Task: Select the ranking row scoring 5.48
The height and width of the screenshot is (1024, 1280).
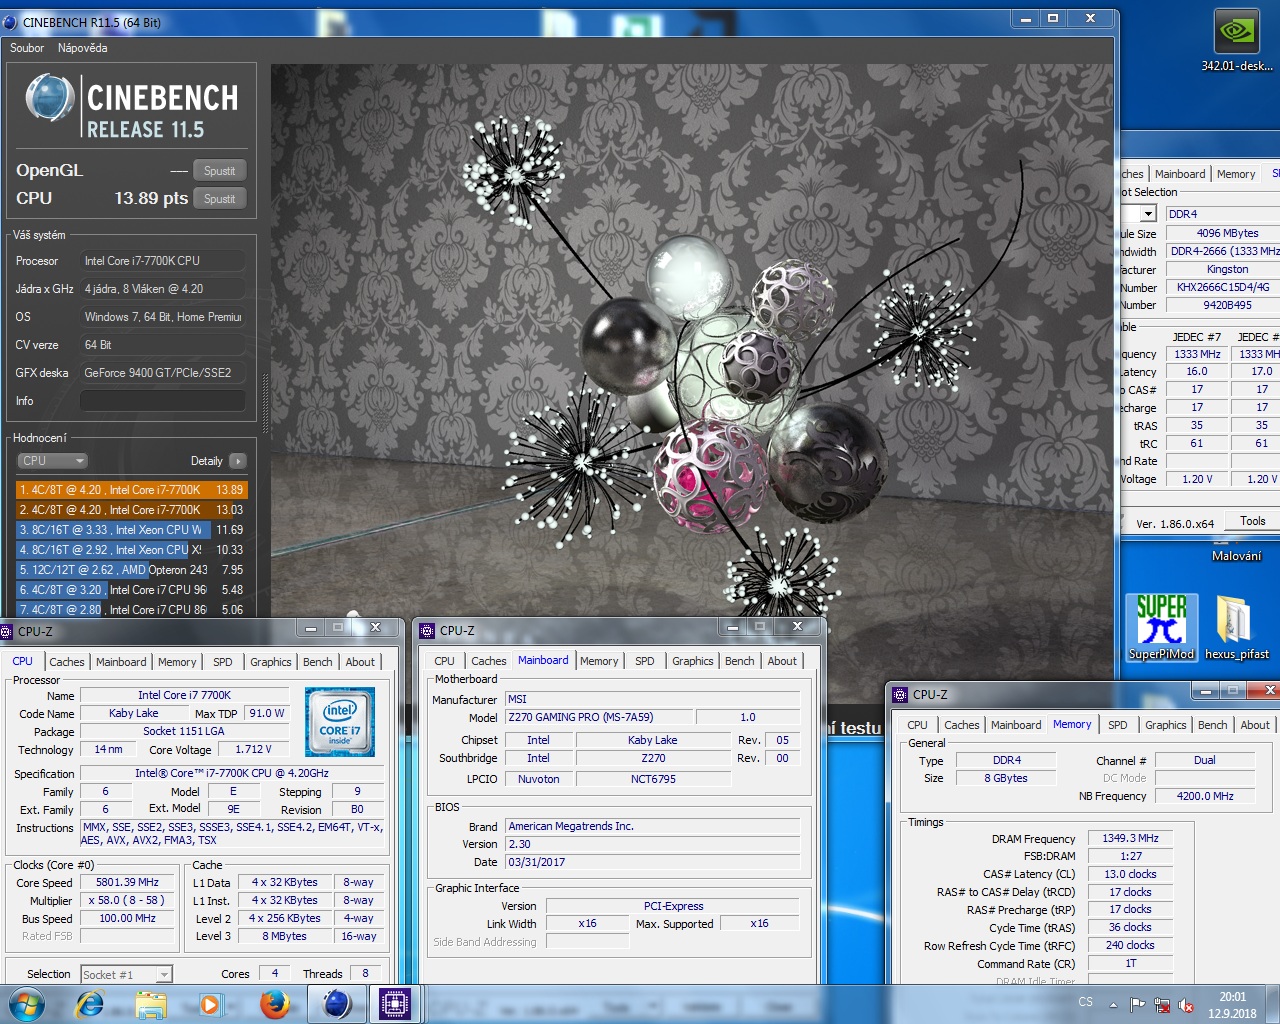Action: click(131, 590)
